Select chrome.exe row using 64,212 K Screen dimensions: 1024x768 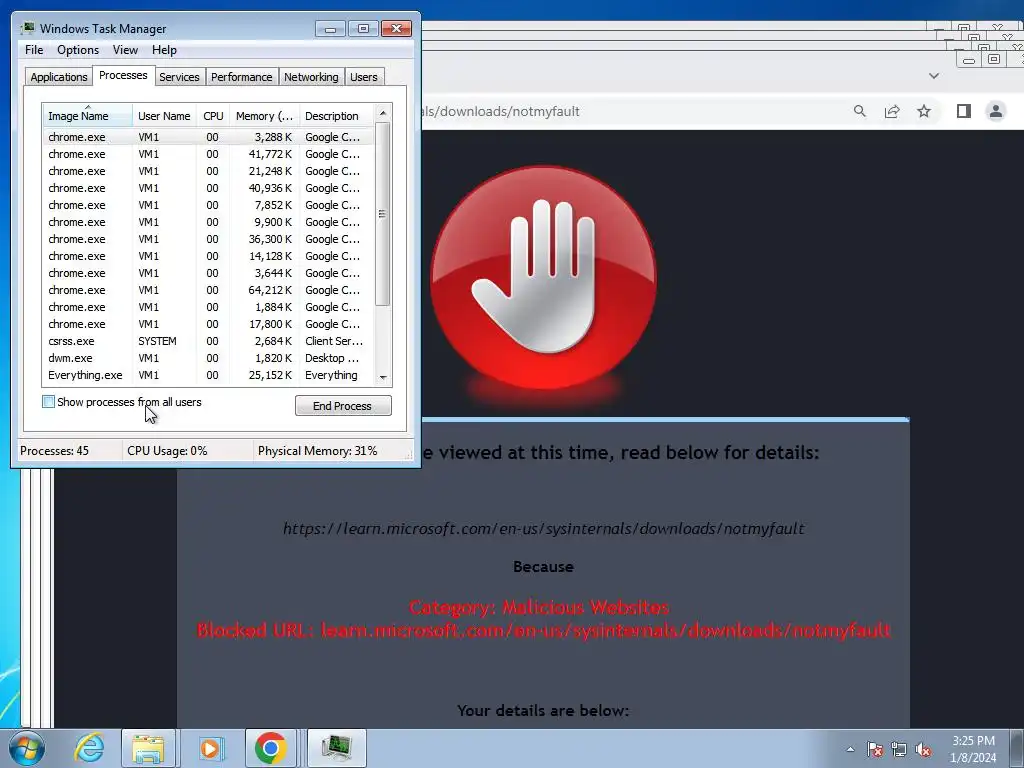209,290
